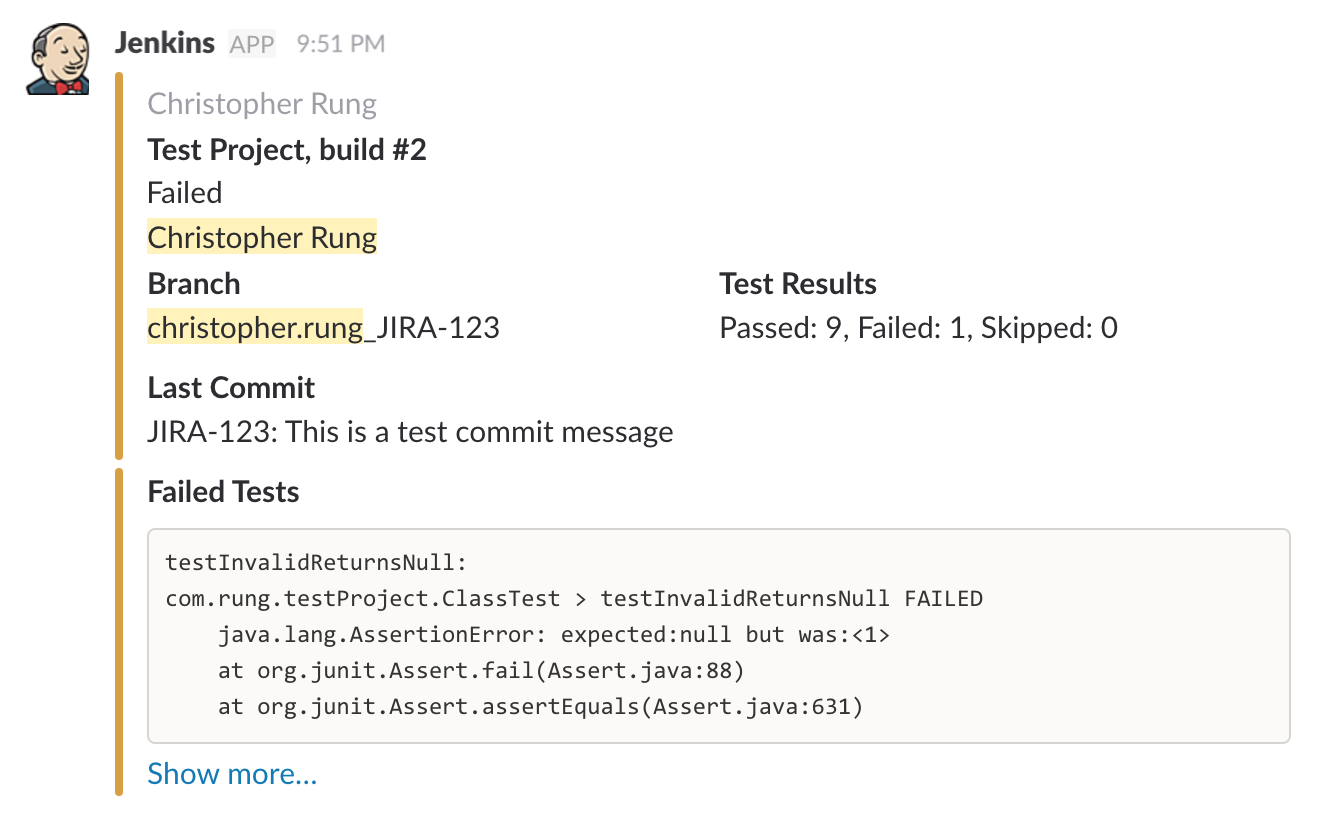This screenshot has height=832, width=1332.
Task: Click inside the failed tests code block
Action: pyautogui.click(x=718, y=636)
